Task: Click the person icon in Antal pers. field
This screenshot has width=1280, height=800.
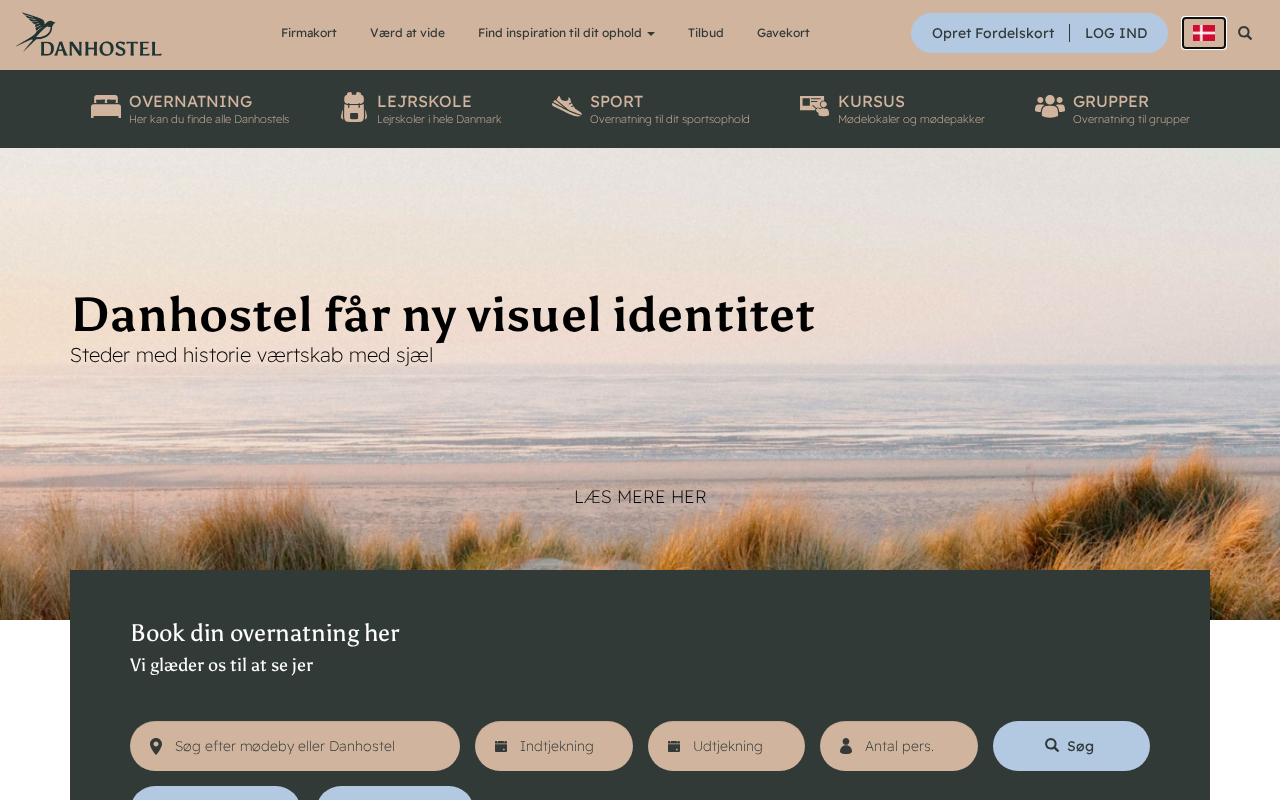Action: click(x=846, y=746)
